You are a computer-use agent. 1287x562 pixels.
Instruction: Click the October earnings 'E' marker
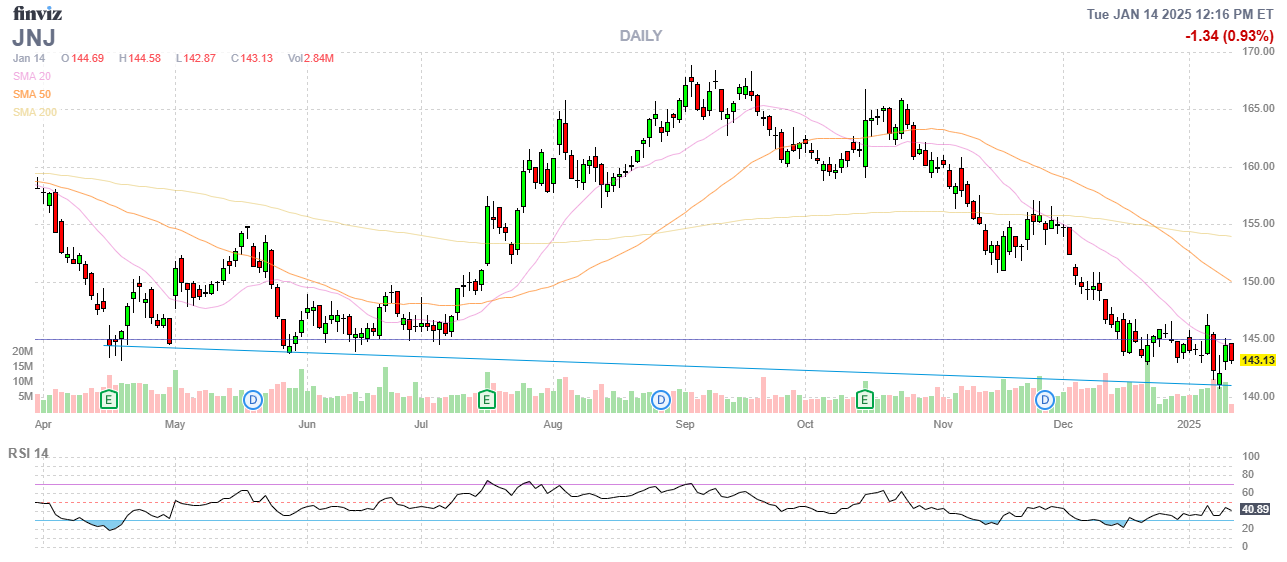[x=865, y=400]
